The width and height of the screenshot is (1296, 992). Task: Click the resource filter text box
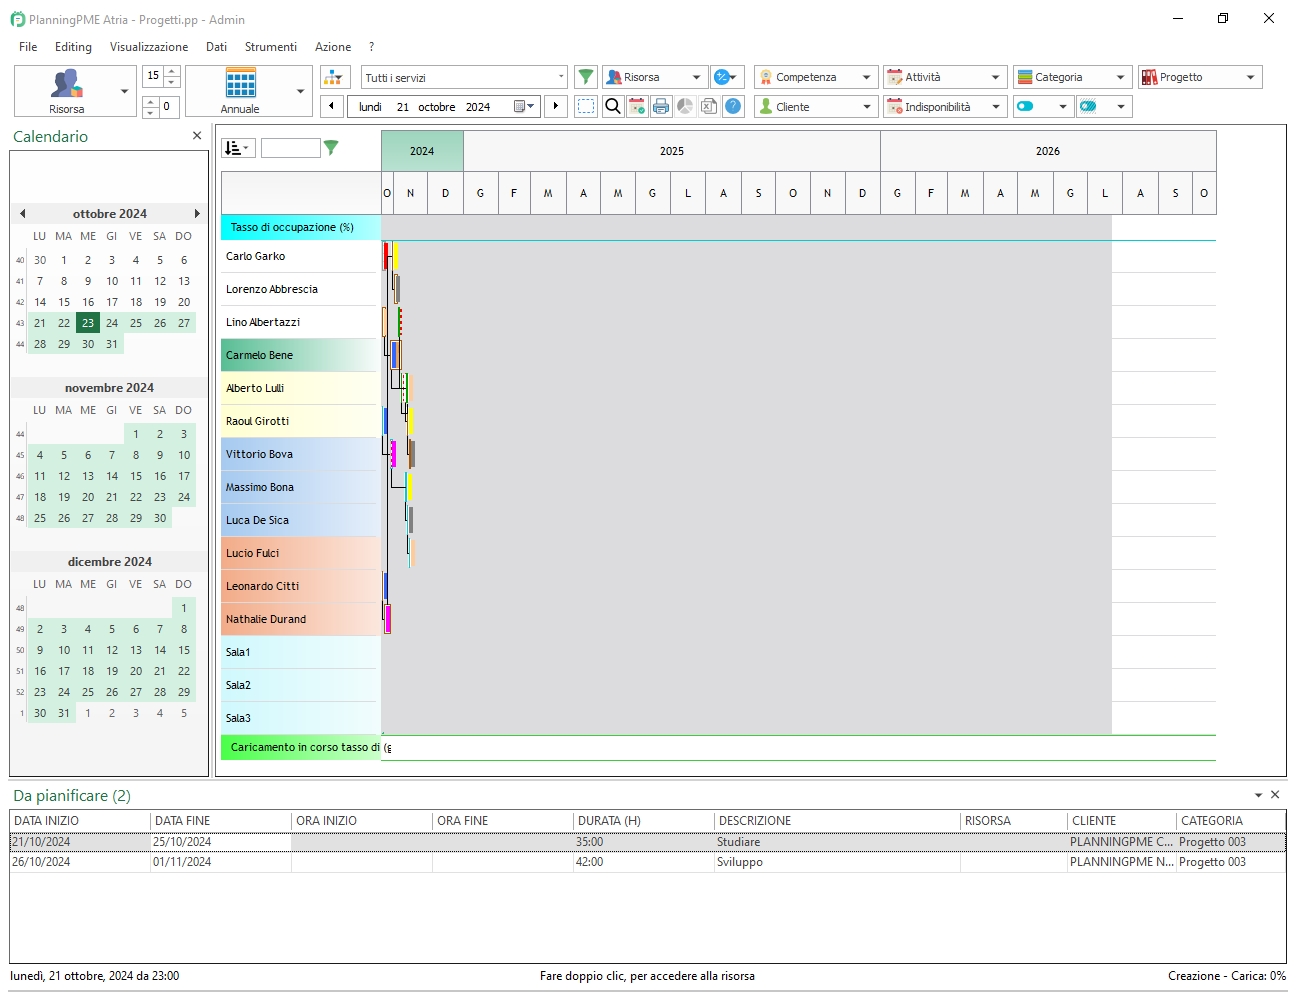pos(290,148)
